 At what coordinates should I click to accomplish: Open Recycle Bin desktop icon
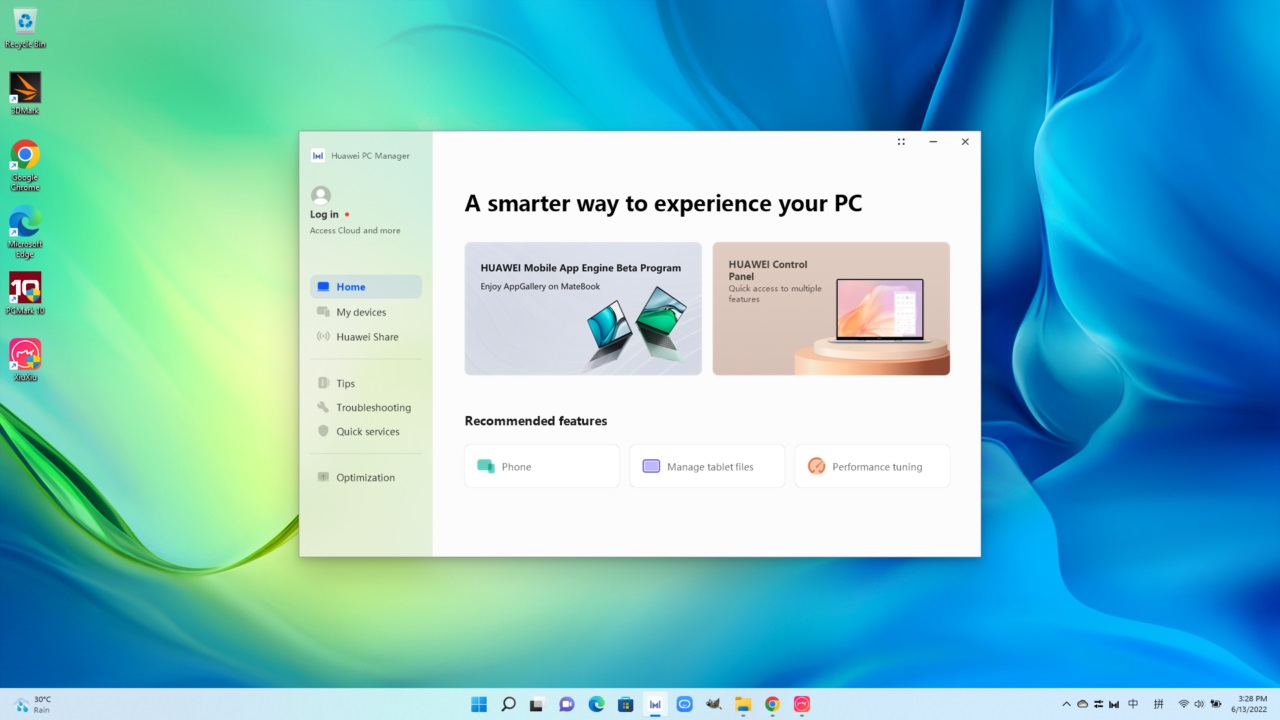click(x=25, y=28)
